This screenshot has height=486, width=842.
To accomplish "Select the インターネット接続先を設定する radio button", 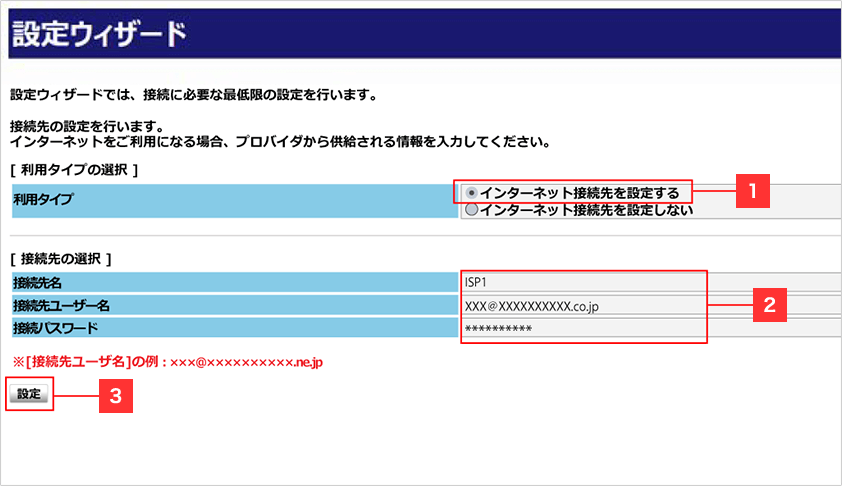I will 472,192.
